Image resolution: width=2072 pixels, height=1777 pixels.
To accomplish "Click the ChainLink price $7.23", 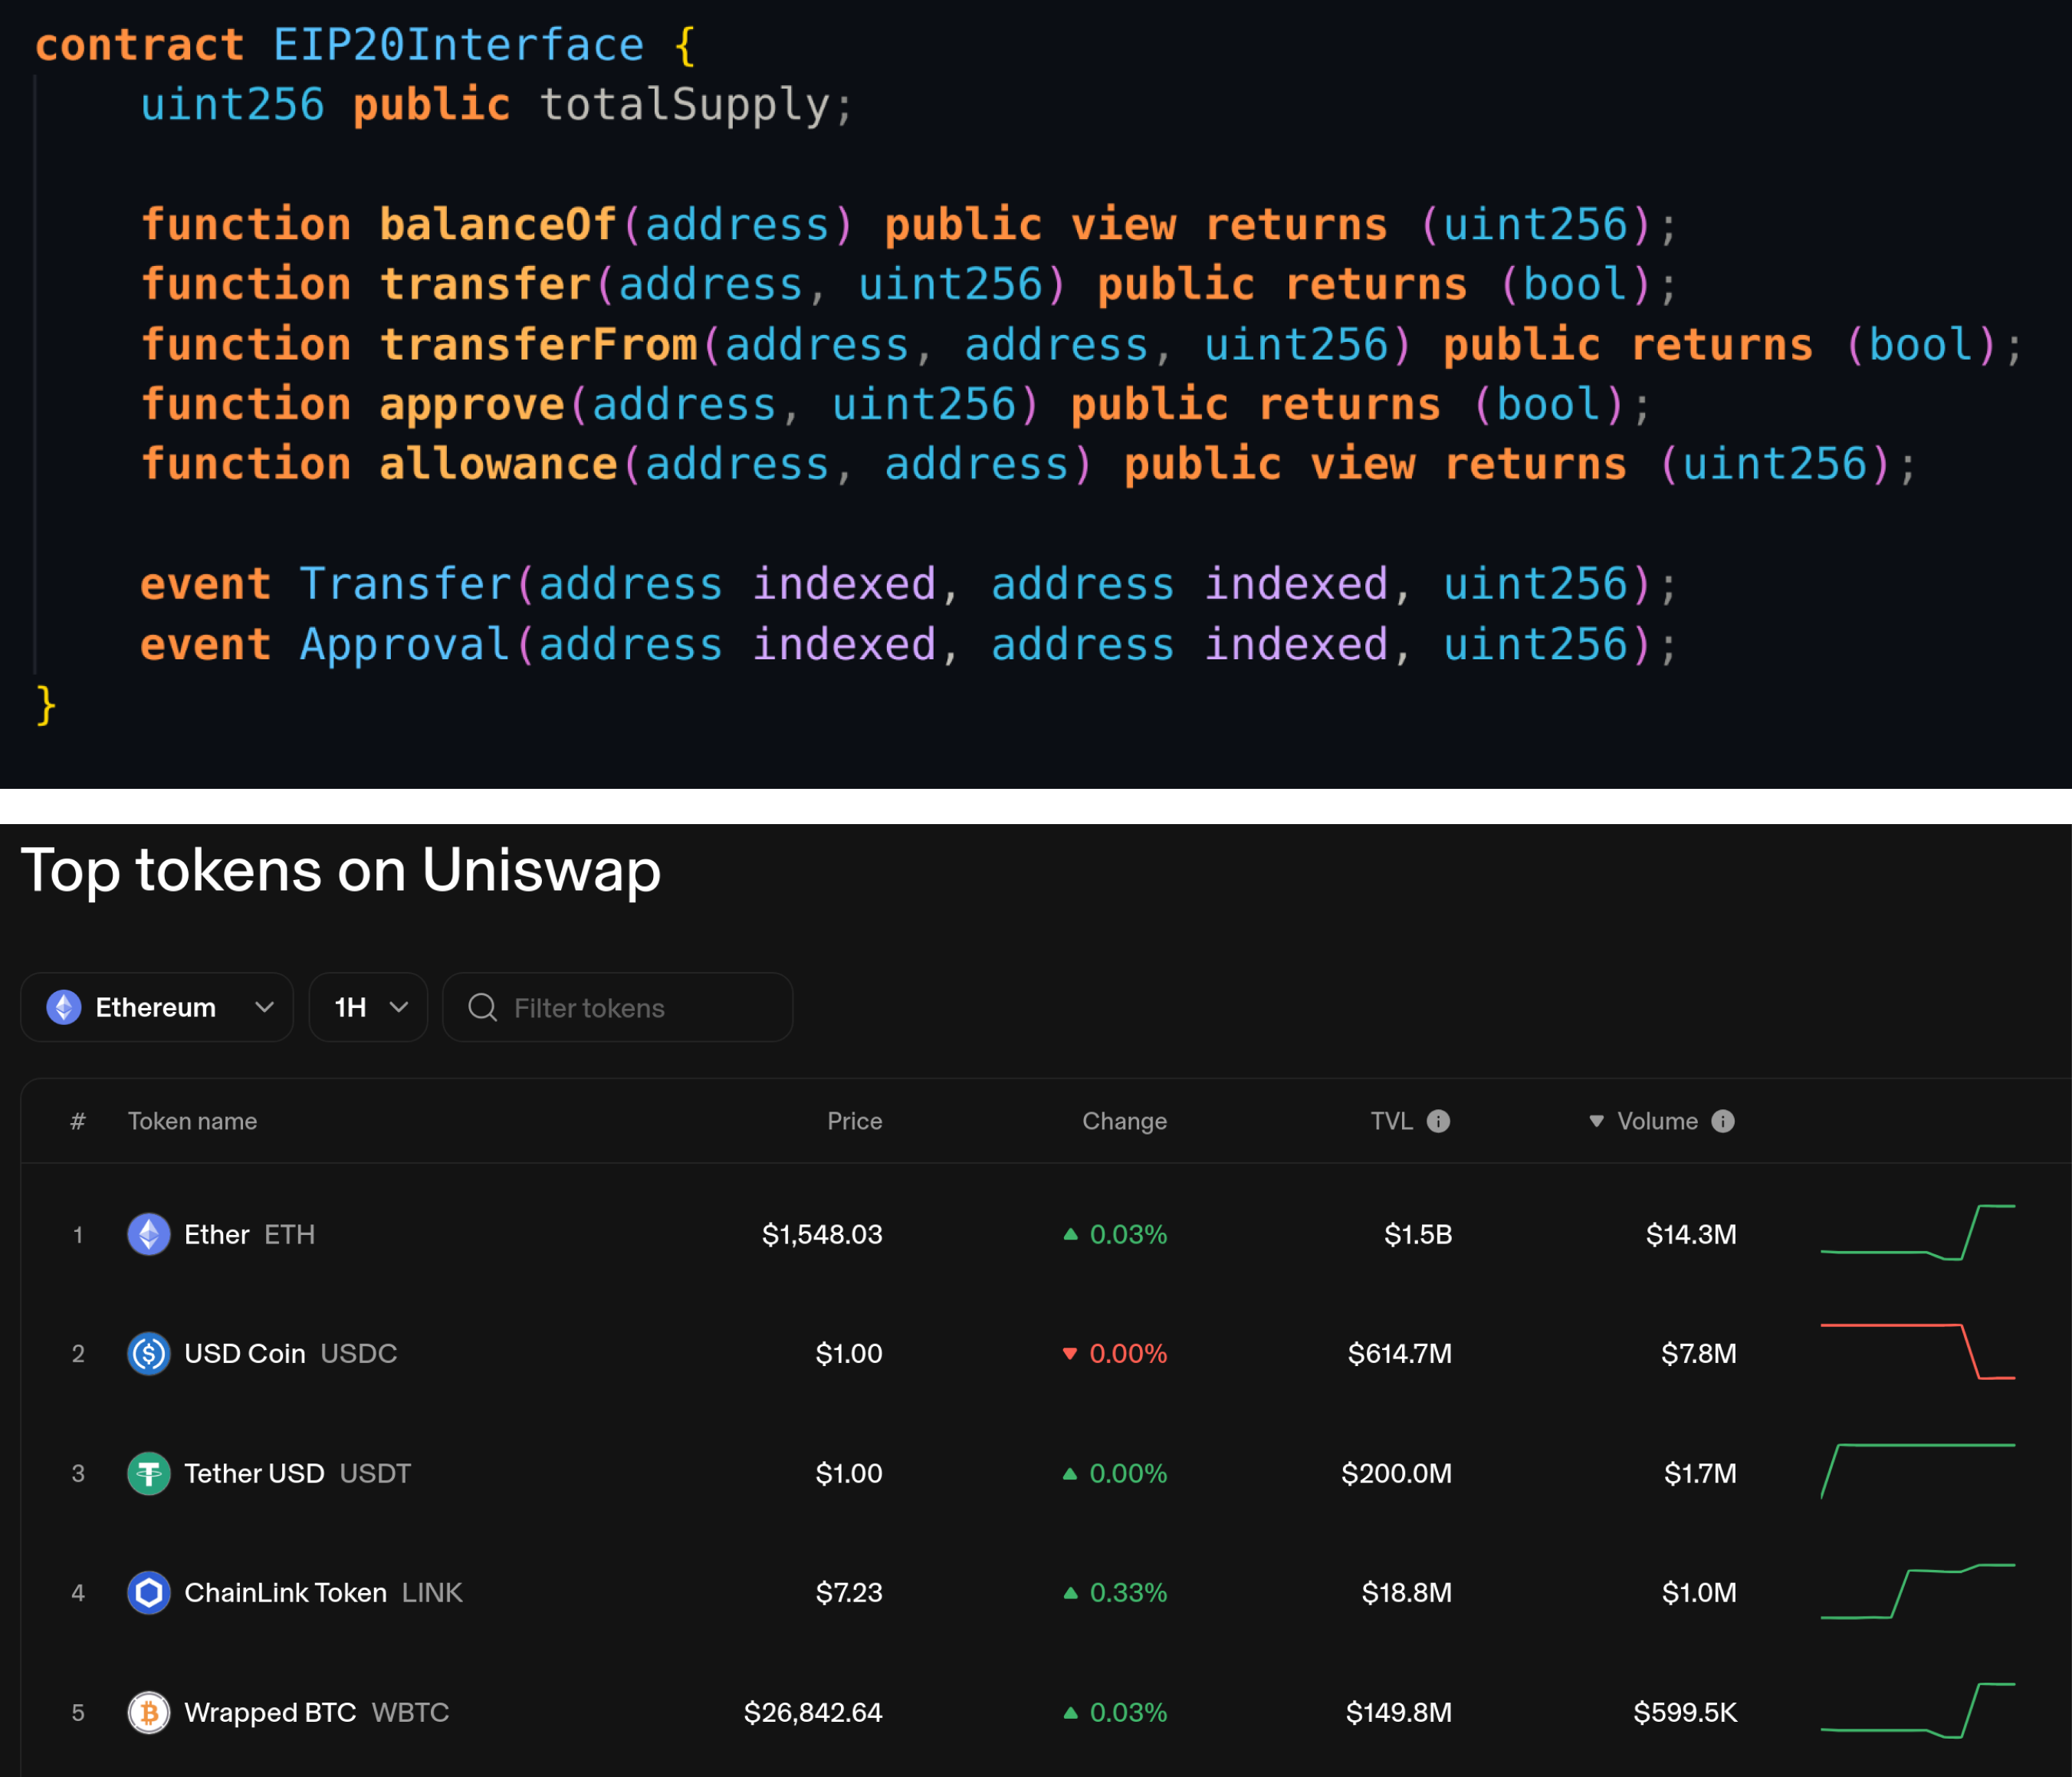I will coord(849,1592).
